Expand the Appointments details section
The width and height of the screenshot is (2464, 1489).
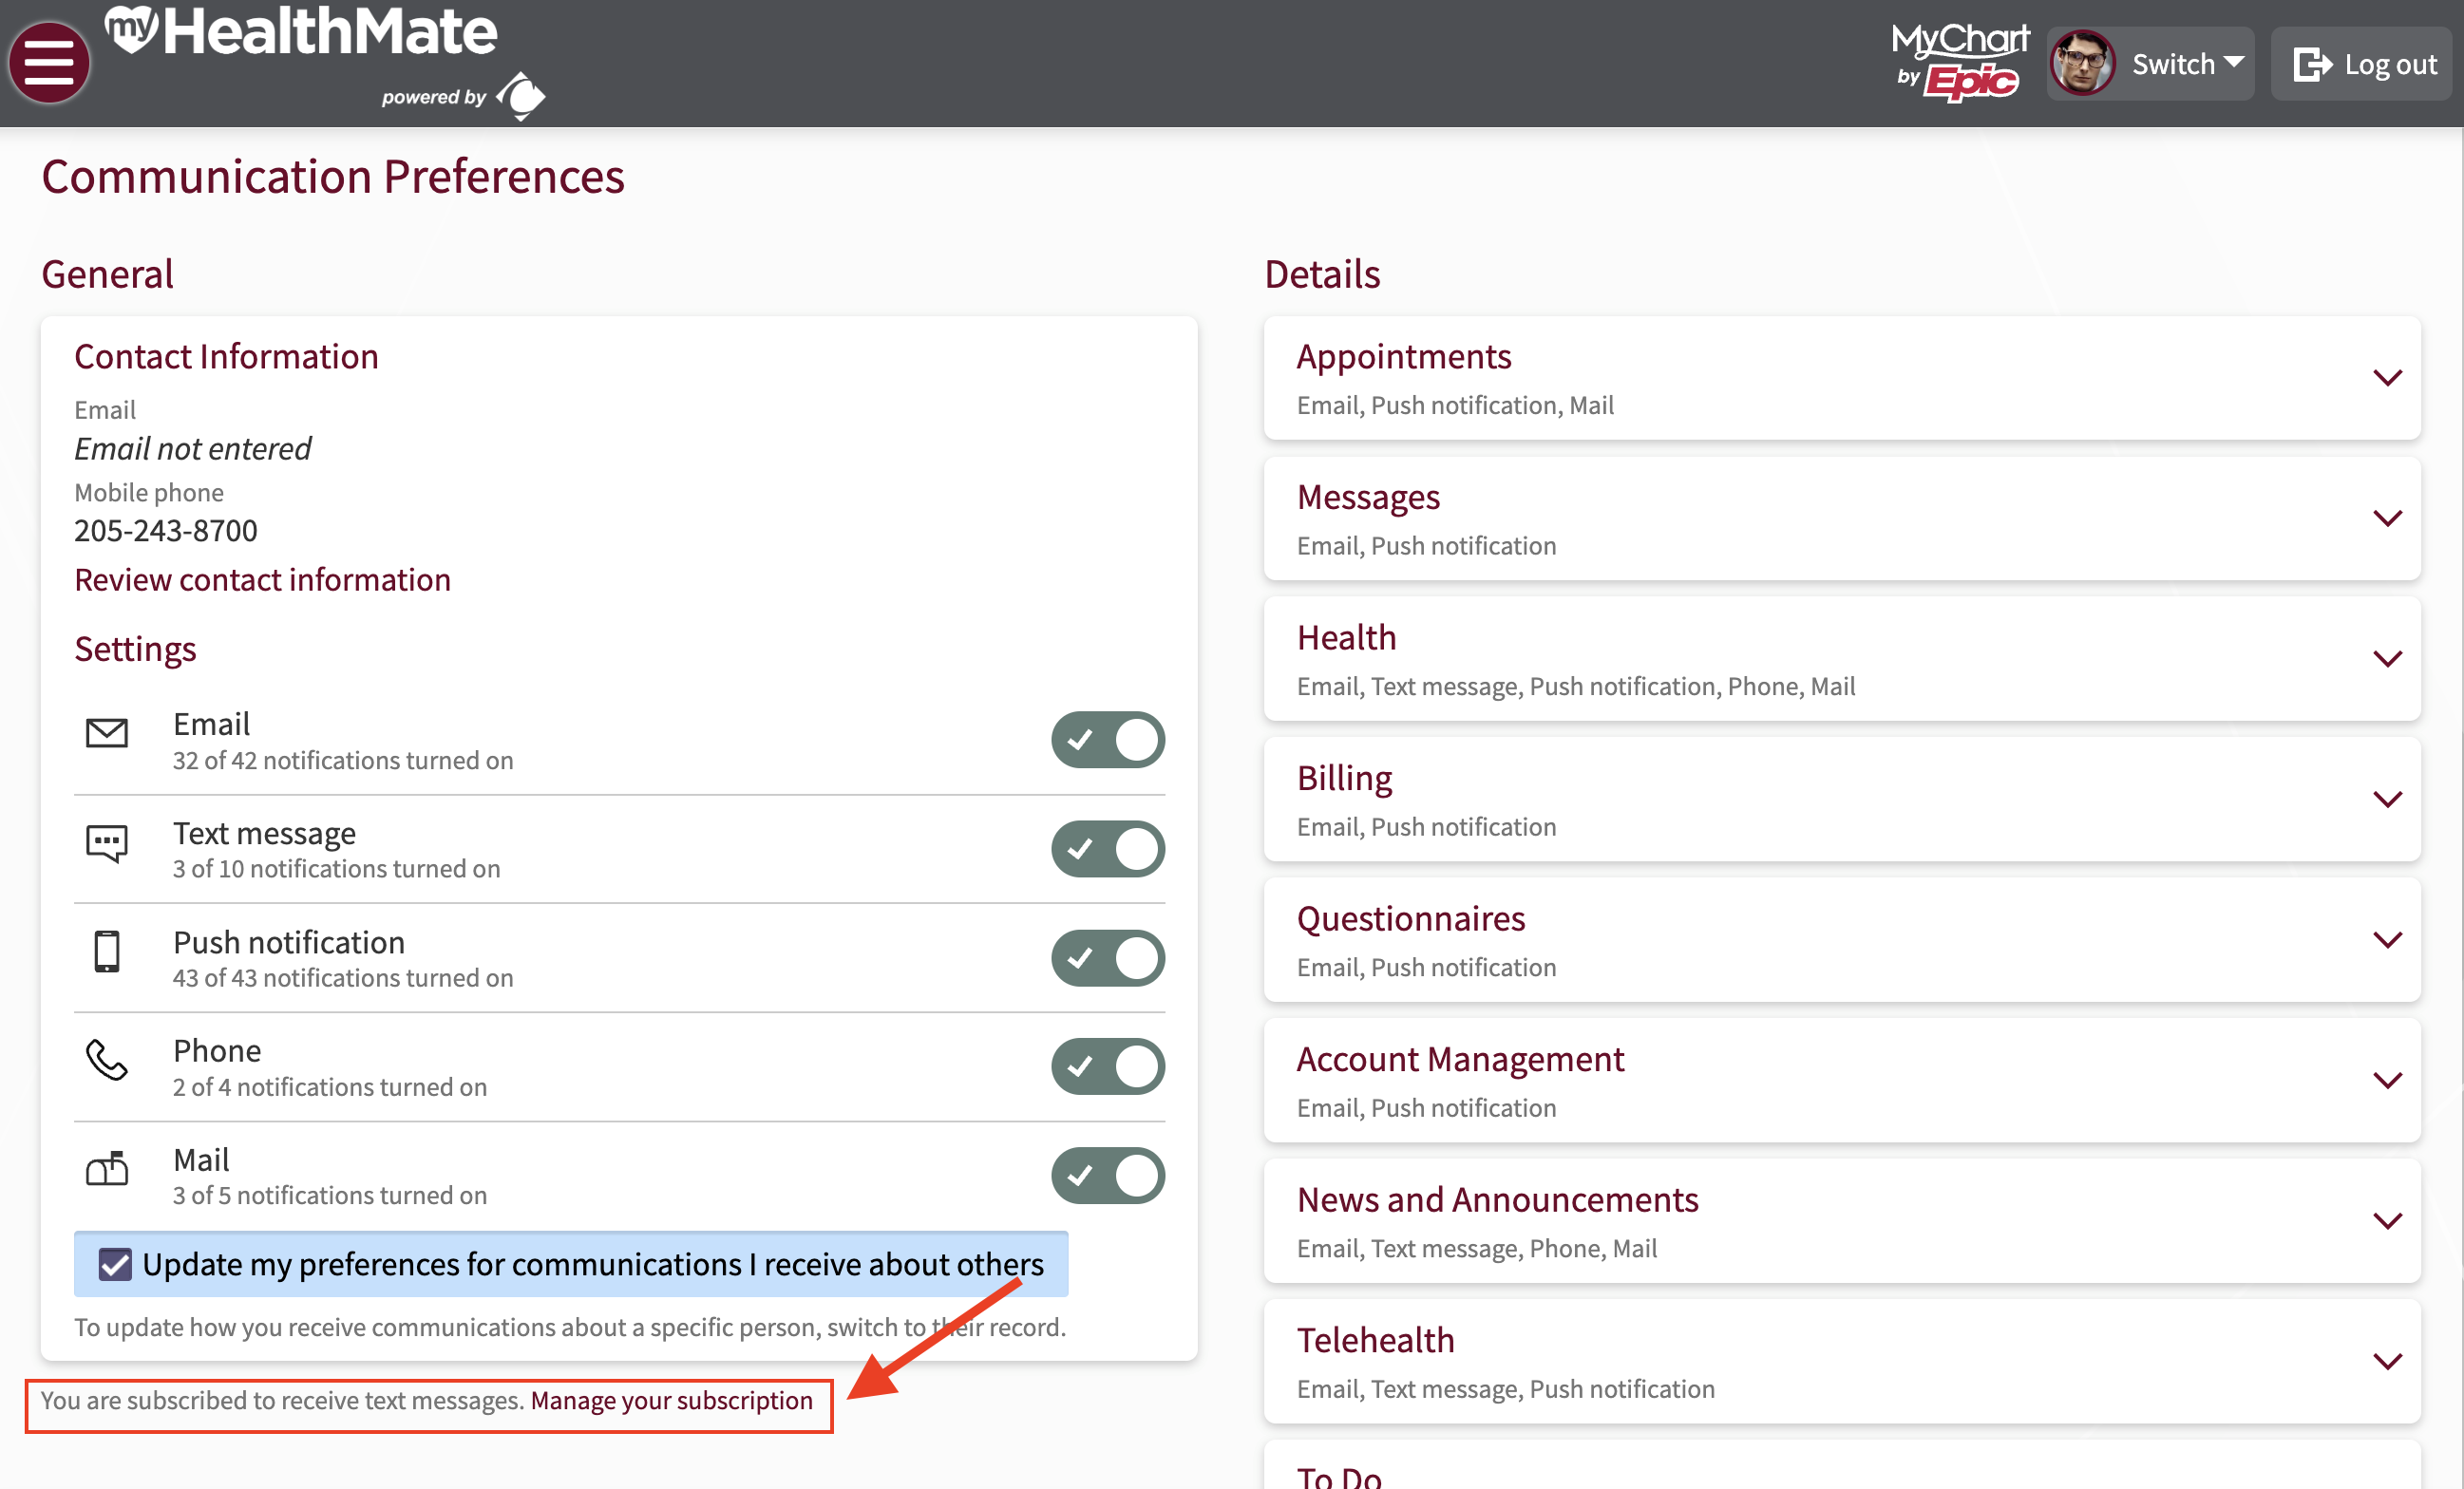click(2388, 377)
